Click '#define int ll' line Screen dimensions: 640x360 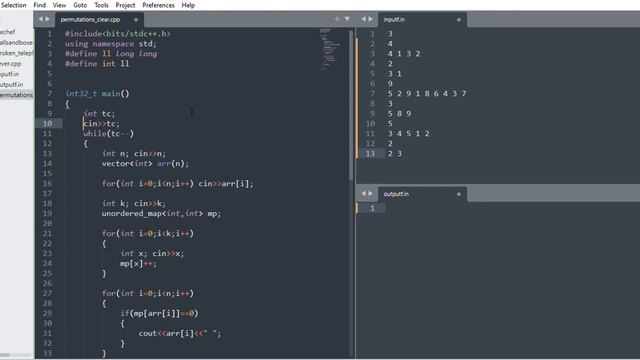pos(97,64)
